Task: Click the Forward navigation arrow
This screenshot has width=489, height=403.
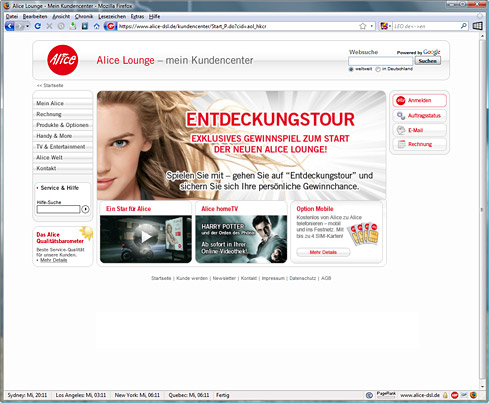Action: click(x=20, y=26)
